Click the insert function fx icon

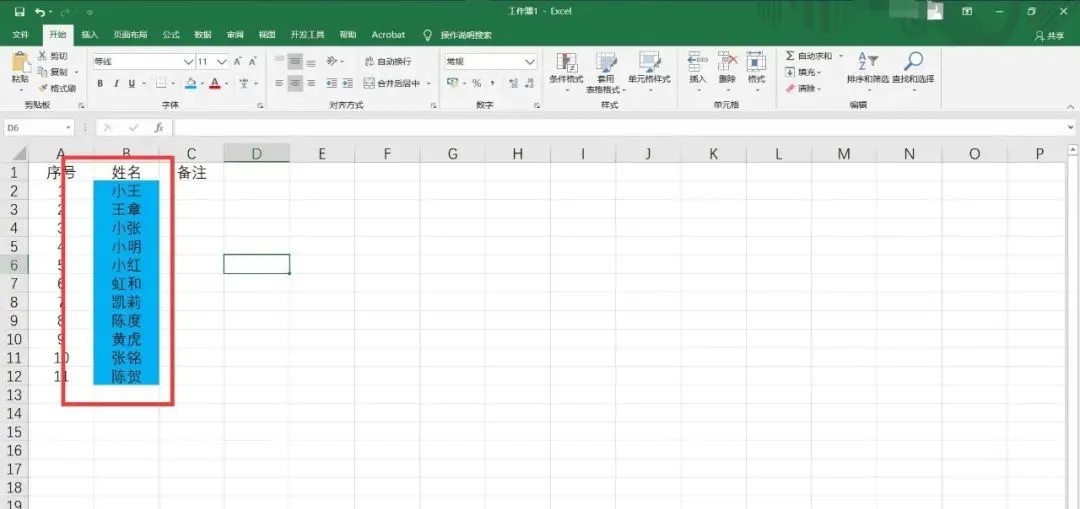(x=159, y=127)
